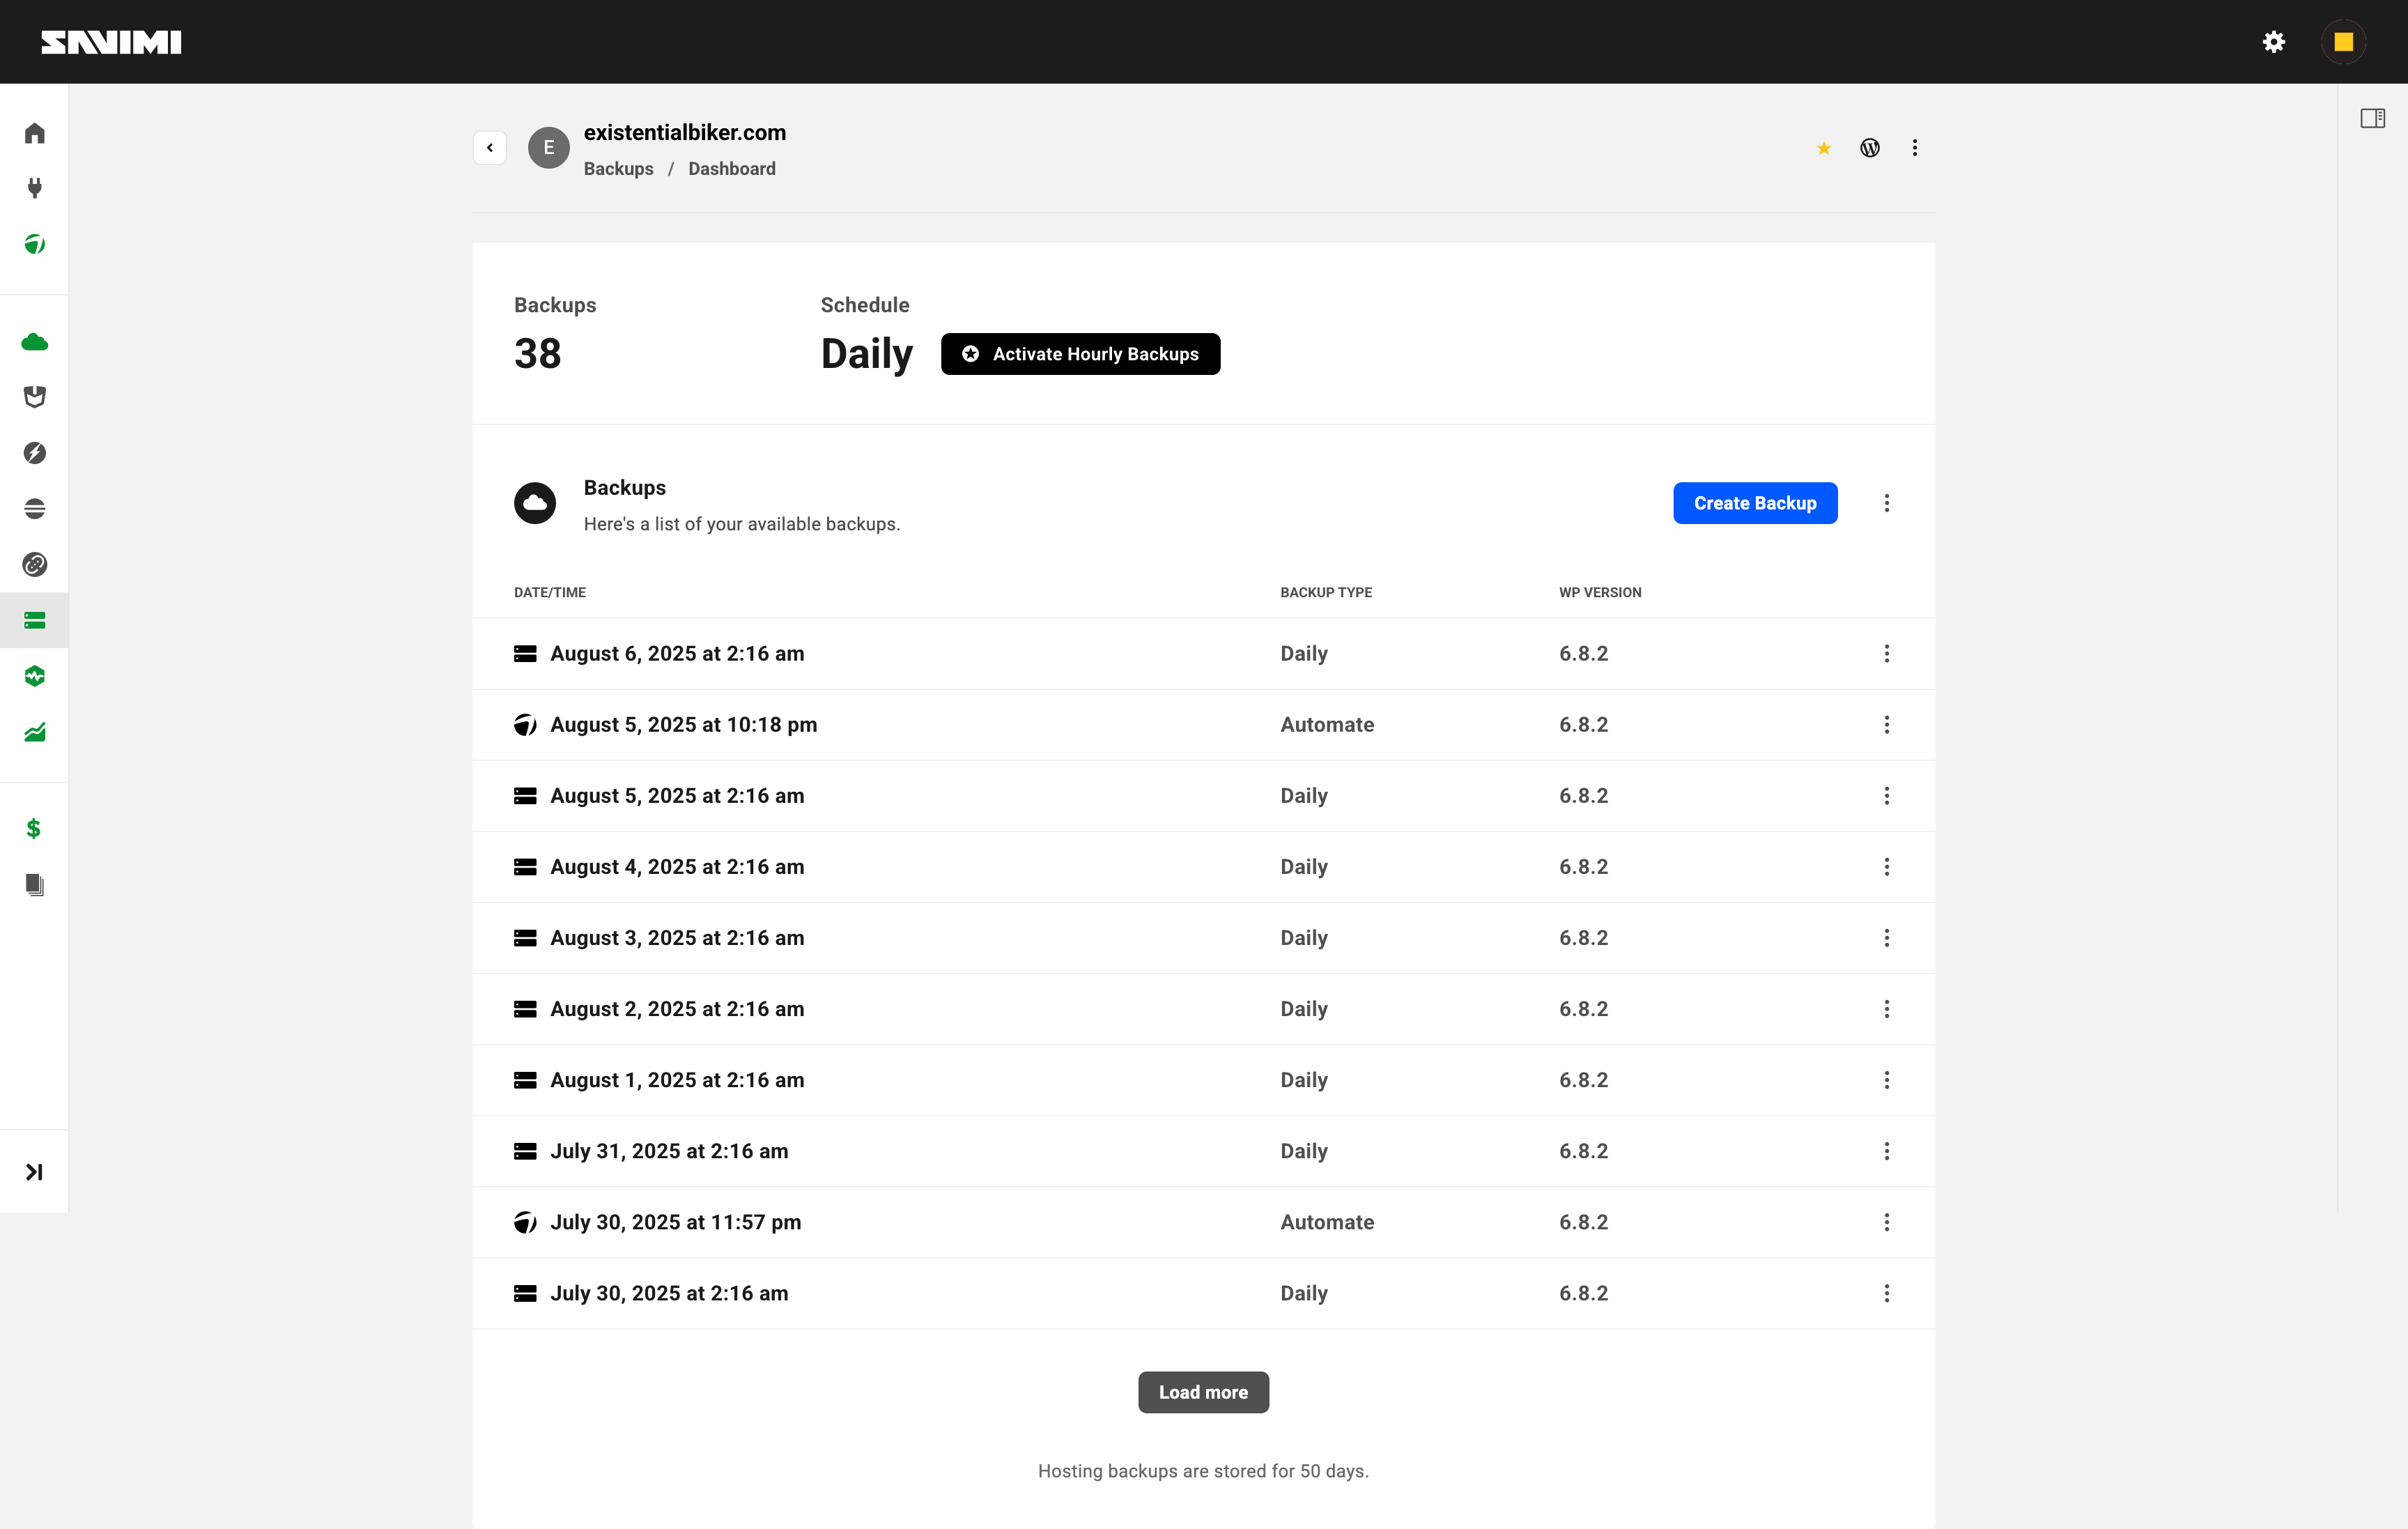Open the yellow user avatar
The image size is (2408, 1529).
point(2343,42)
